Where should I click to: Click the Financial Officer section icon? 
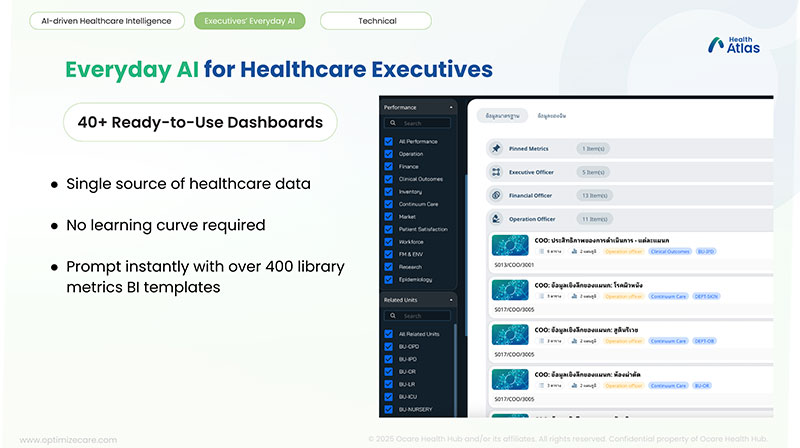pos(496,195)
